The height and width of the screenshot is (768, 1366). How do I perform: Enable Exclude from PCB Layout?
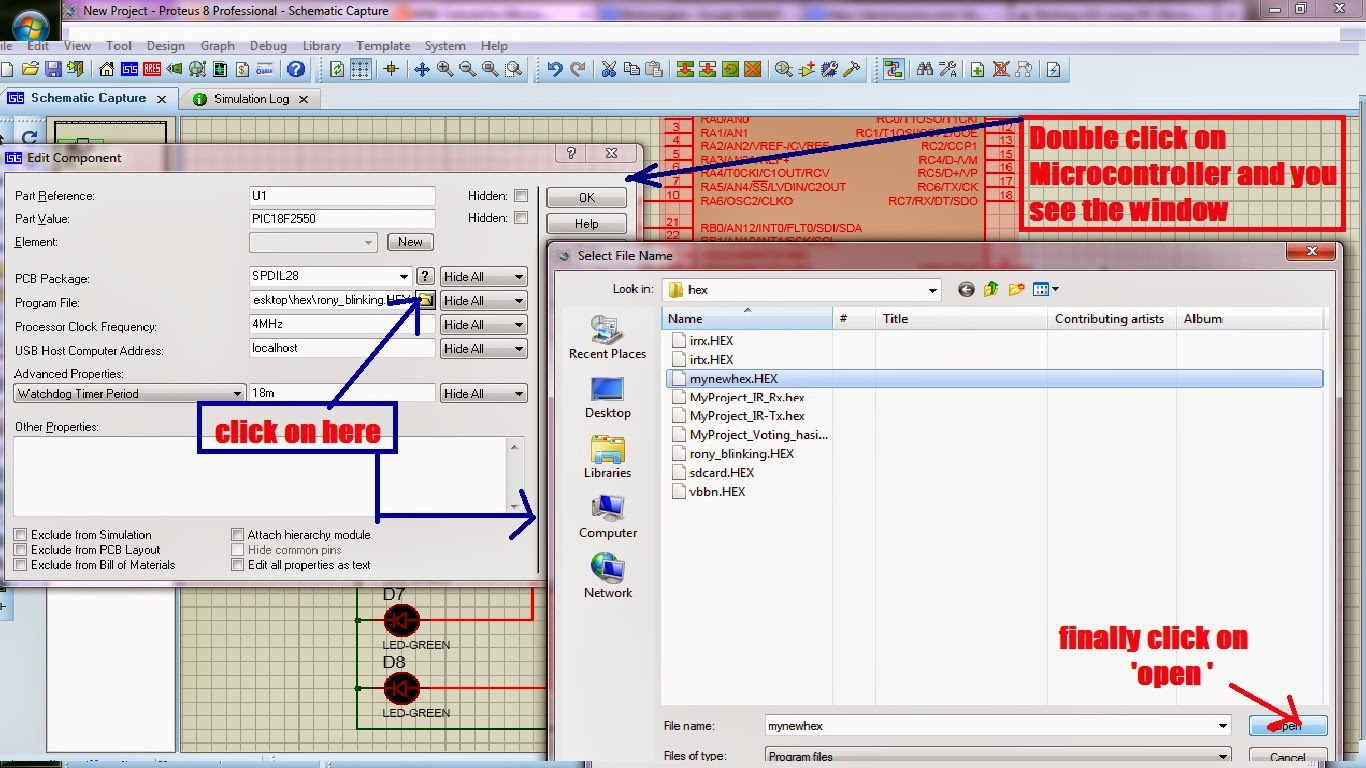20,550
